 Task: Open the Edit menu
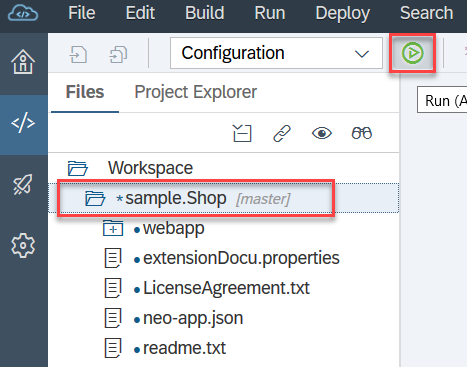click(x=140, y=13)
